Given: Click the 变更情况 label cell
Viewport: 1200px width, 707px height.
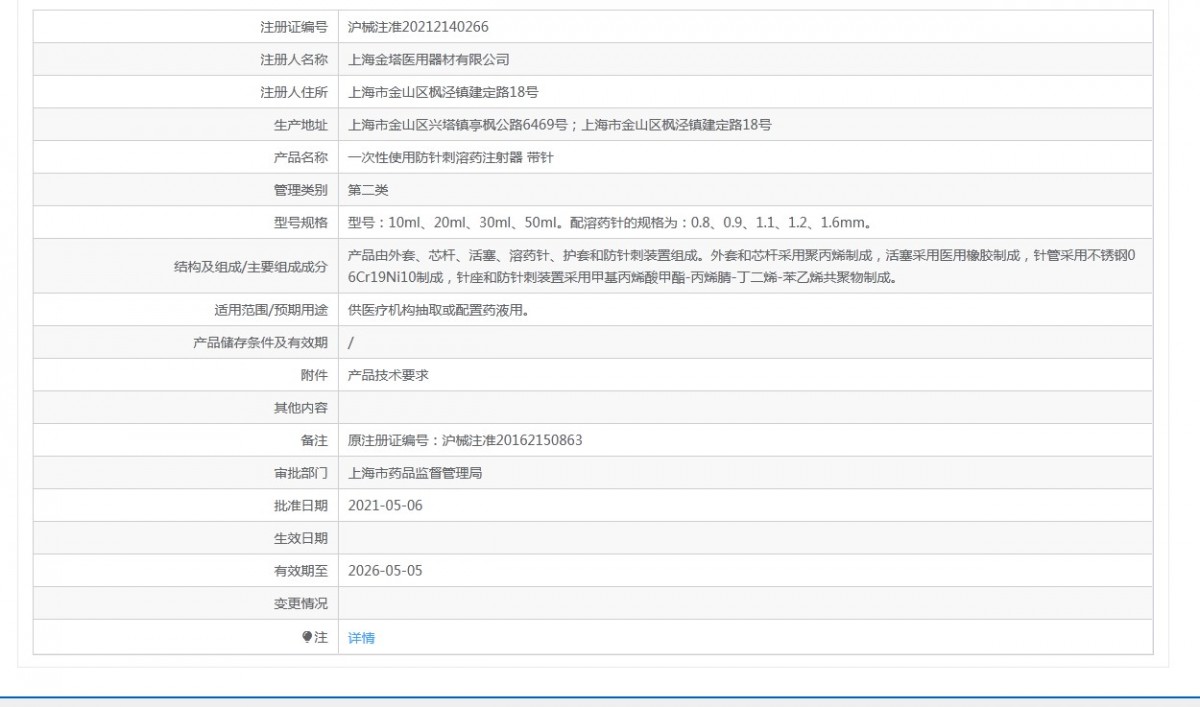Looking at the screenshot, I should (x=186, y=603).
